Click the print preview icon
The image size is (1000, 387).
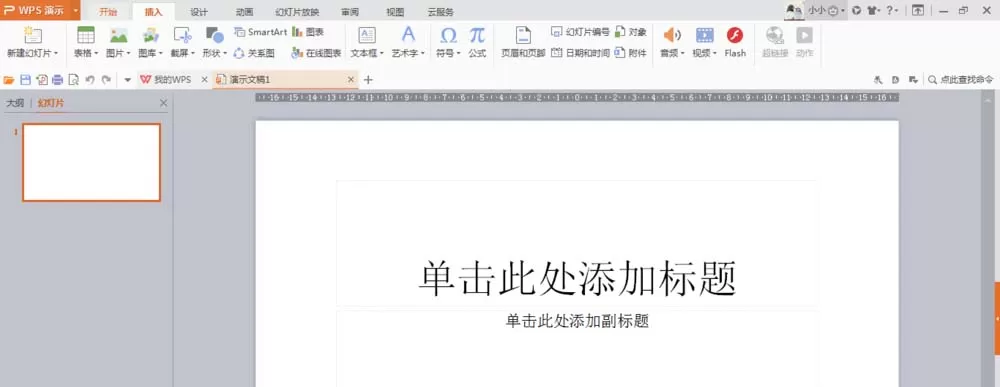tap(73, 80)
